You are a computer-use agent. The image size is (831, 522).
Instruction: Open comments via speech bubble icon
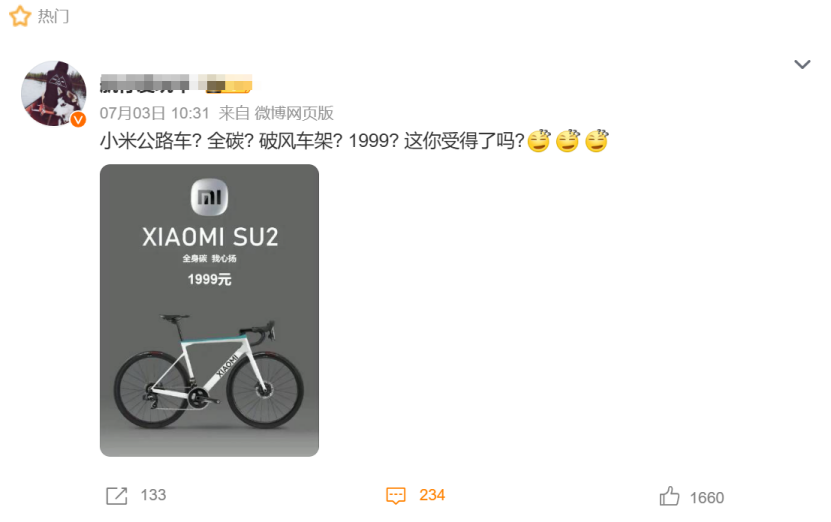(396, 496)
